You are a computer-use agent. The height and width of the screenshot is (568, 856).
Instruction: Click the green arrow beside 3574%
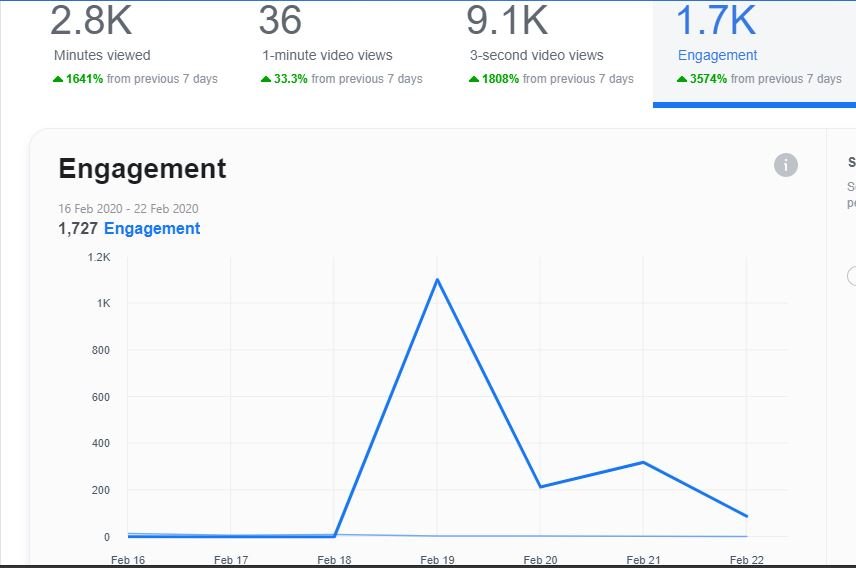pos(682,79)
